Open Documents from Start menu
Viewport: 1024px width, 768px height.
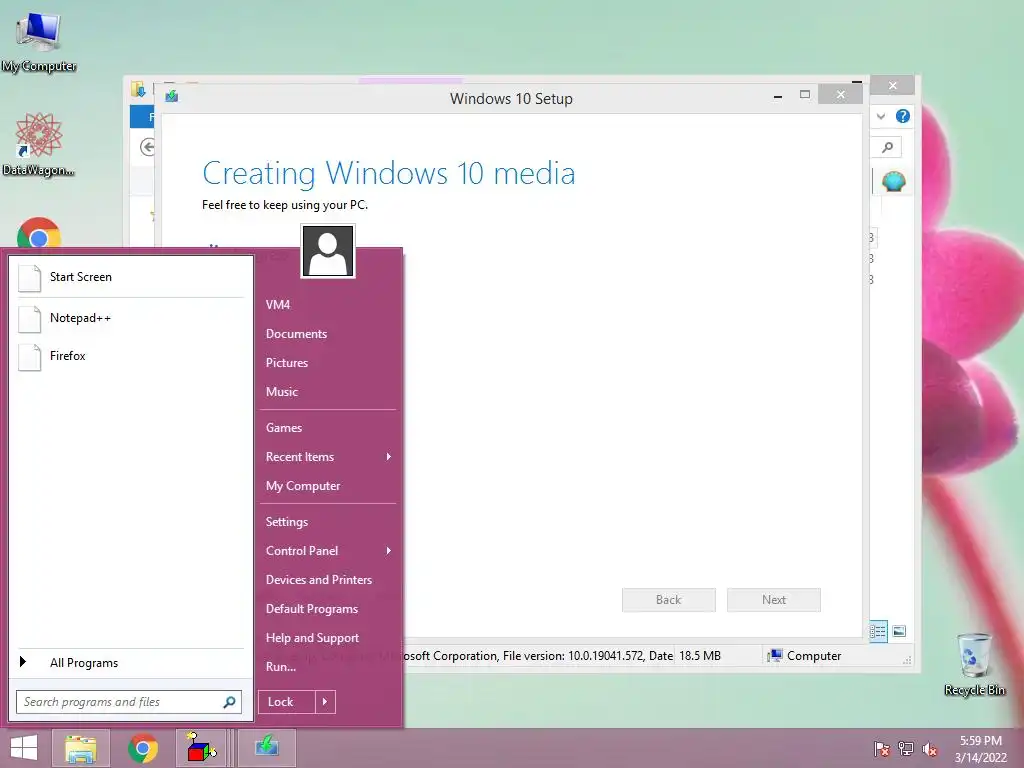point(296,334)
